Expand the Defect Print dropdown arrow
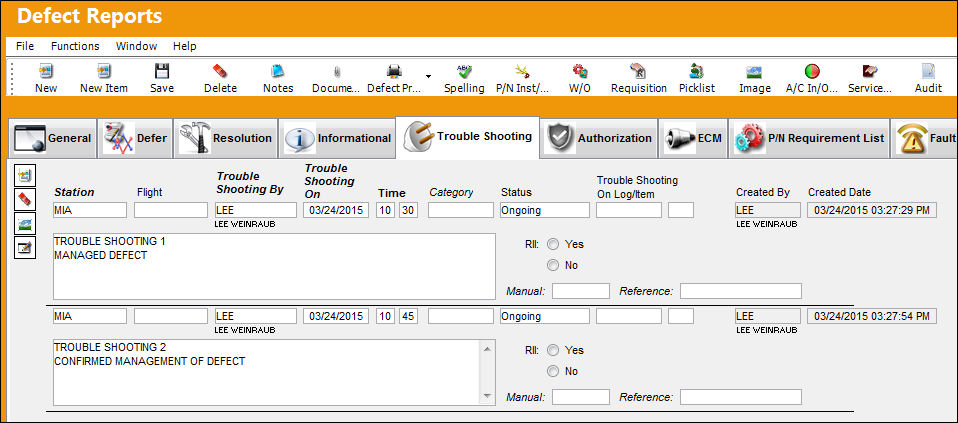This screenshot has height=423, width=958. pos(428,76)
